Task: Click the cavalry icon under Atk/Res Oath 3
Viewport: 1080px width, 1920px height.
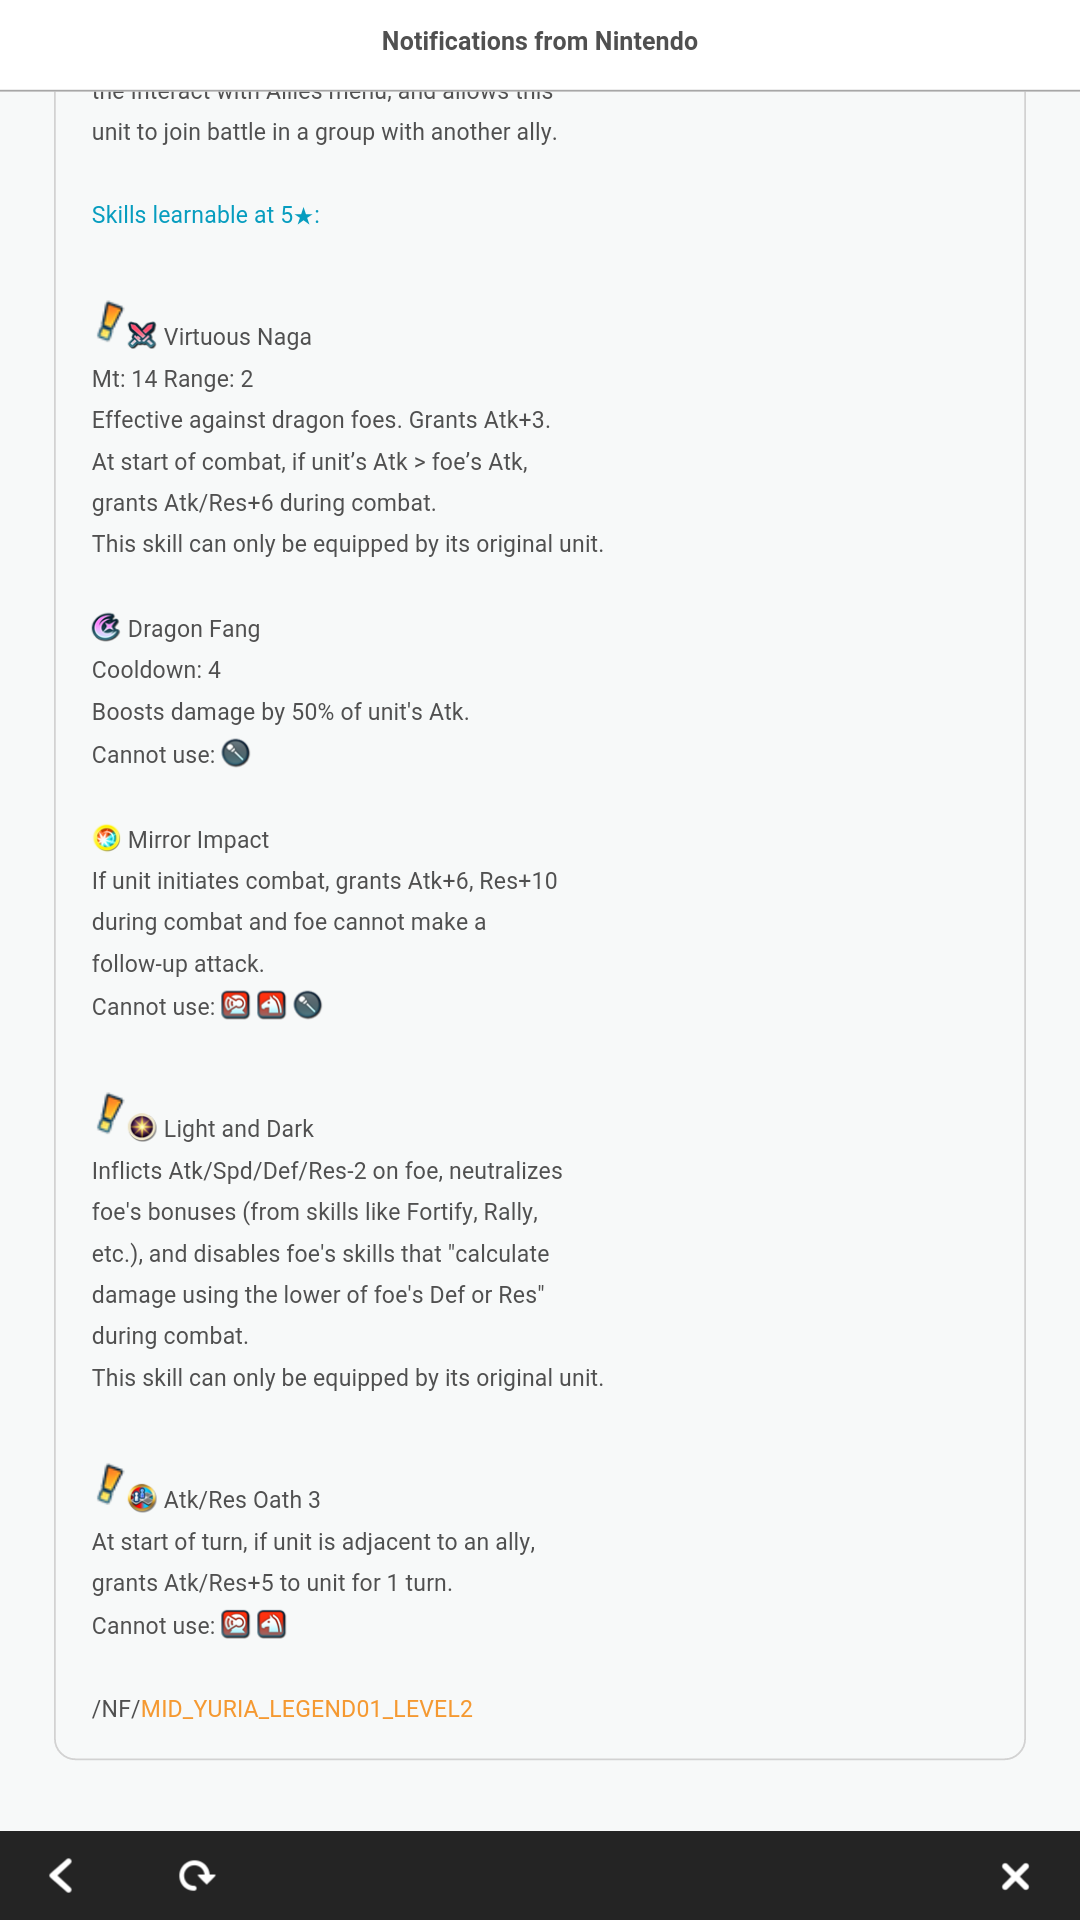Action: pyautogui.click(x=272, y=1624)
